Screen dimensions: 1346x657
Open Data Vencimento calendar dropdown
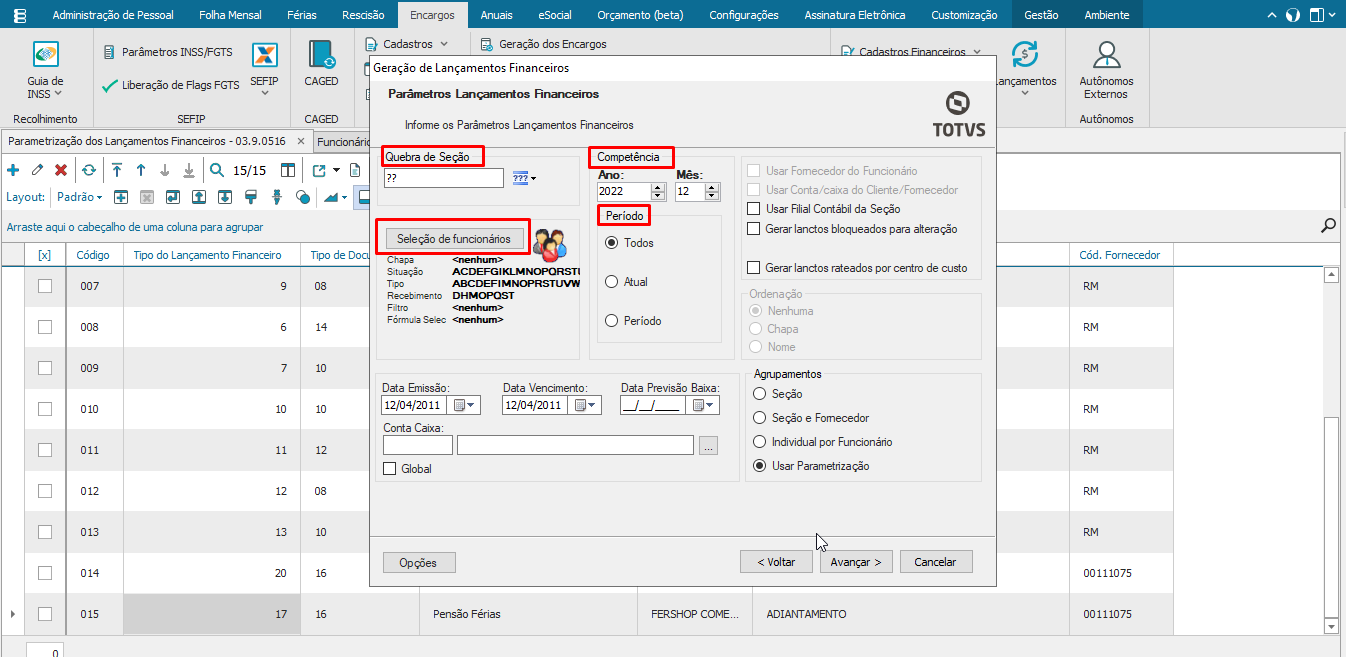click(x=585, y=405)
